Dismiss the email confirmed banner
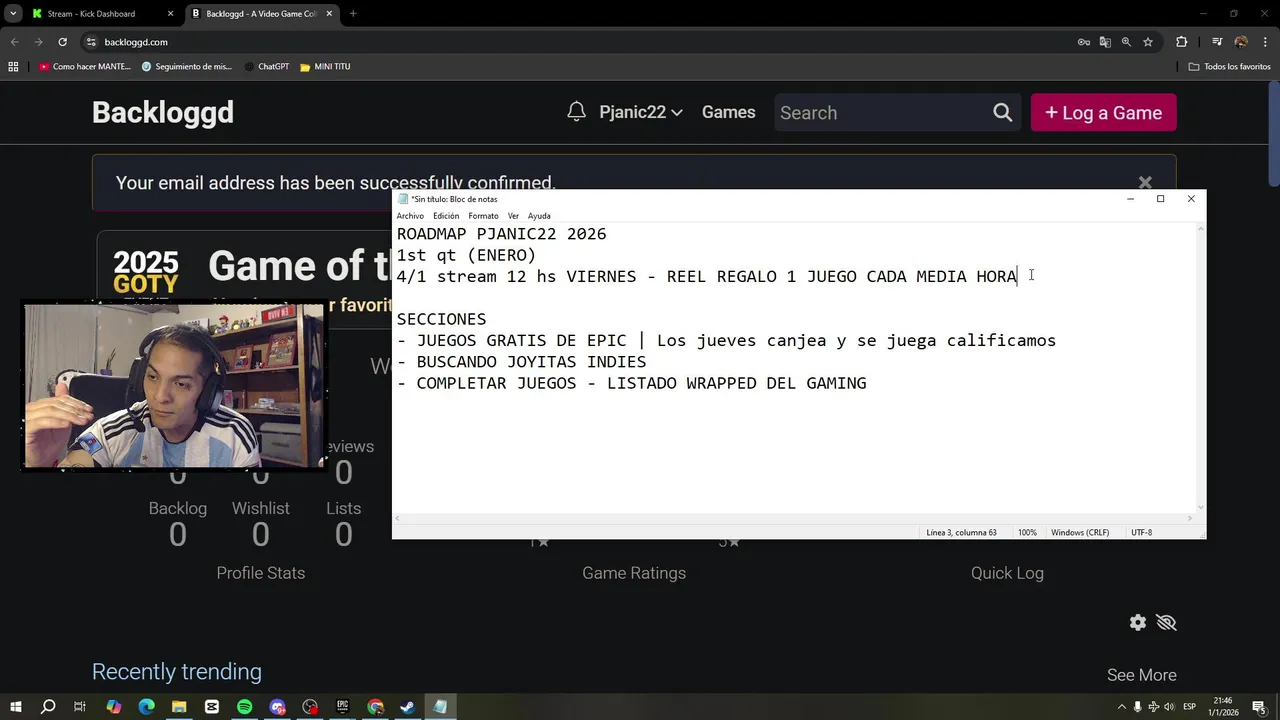 point(1145,183)
